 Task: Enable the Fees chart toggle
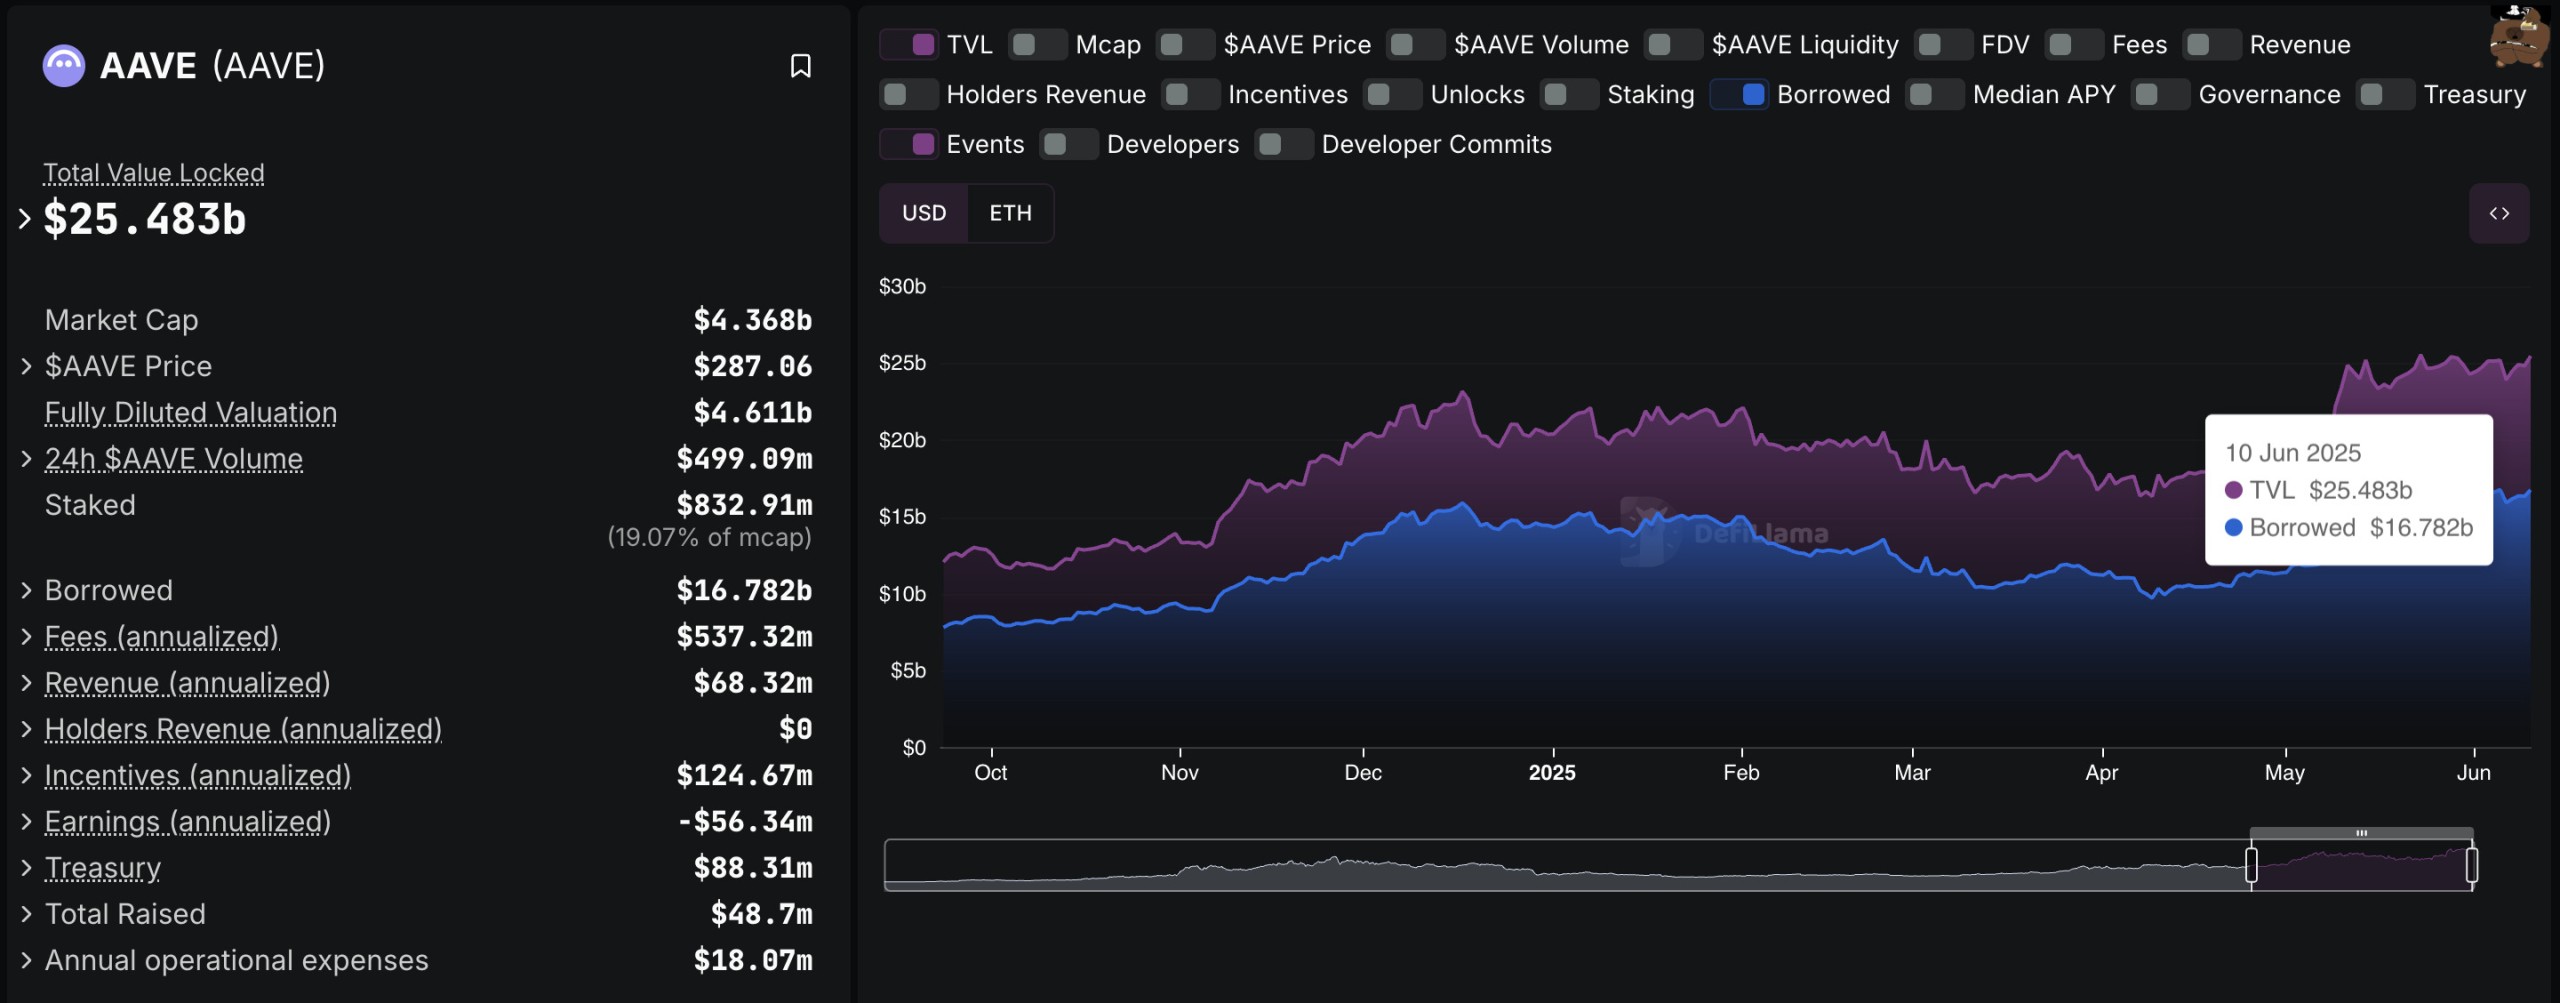pos(2073,45)
